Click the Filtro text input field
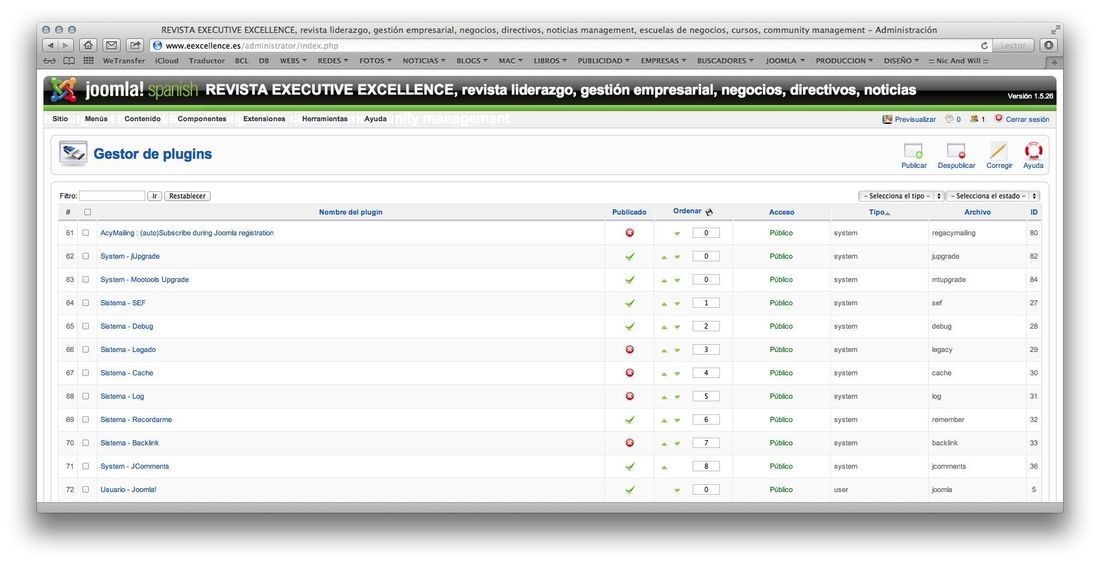Viewport: 1100px width, 564px height. (112, 196)
